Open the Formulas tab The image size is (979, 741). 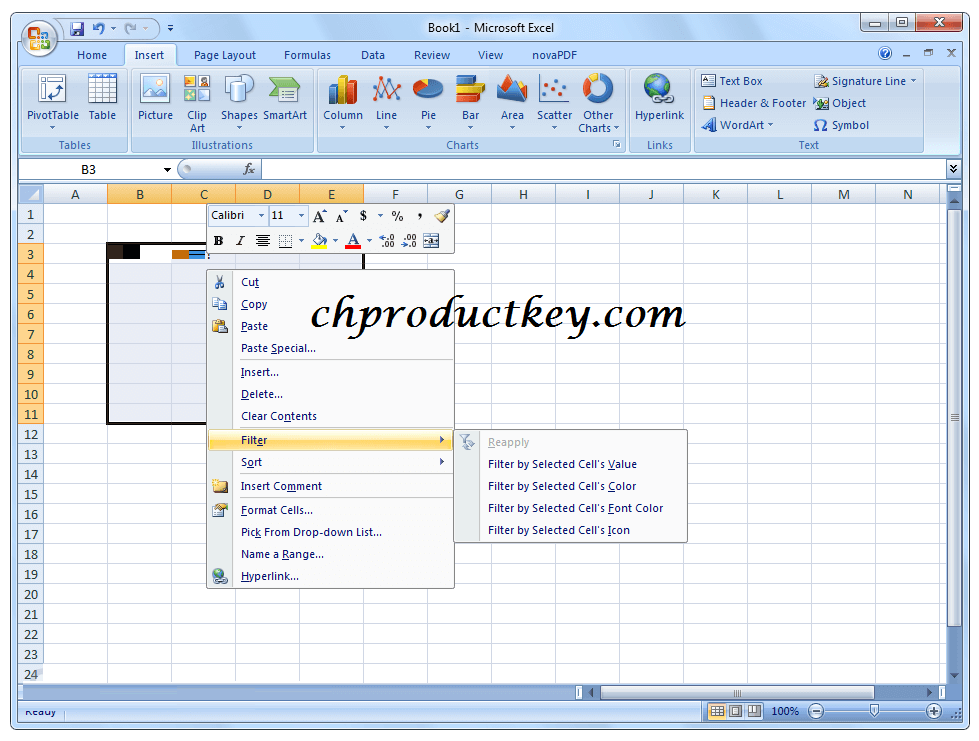click(307, 55)
